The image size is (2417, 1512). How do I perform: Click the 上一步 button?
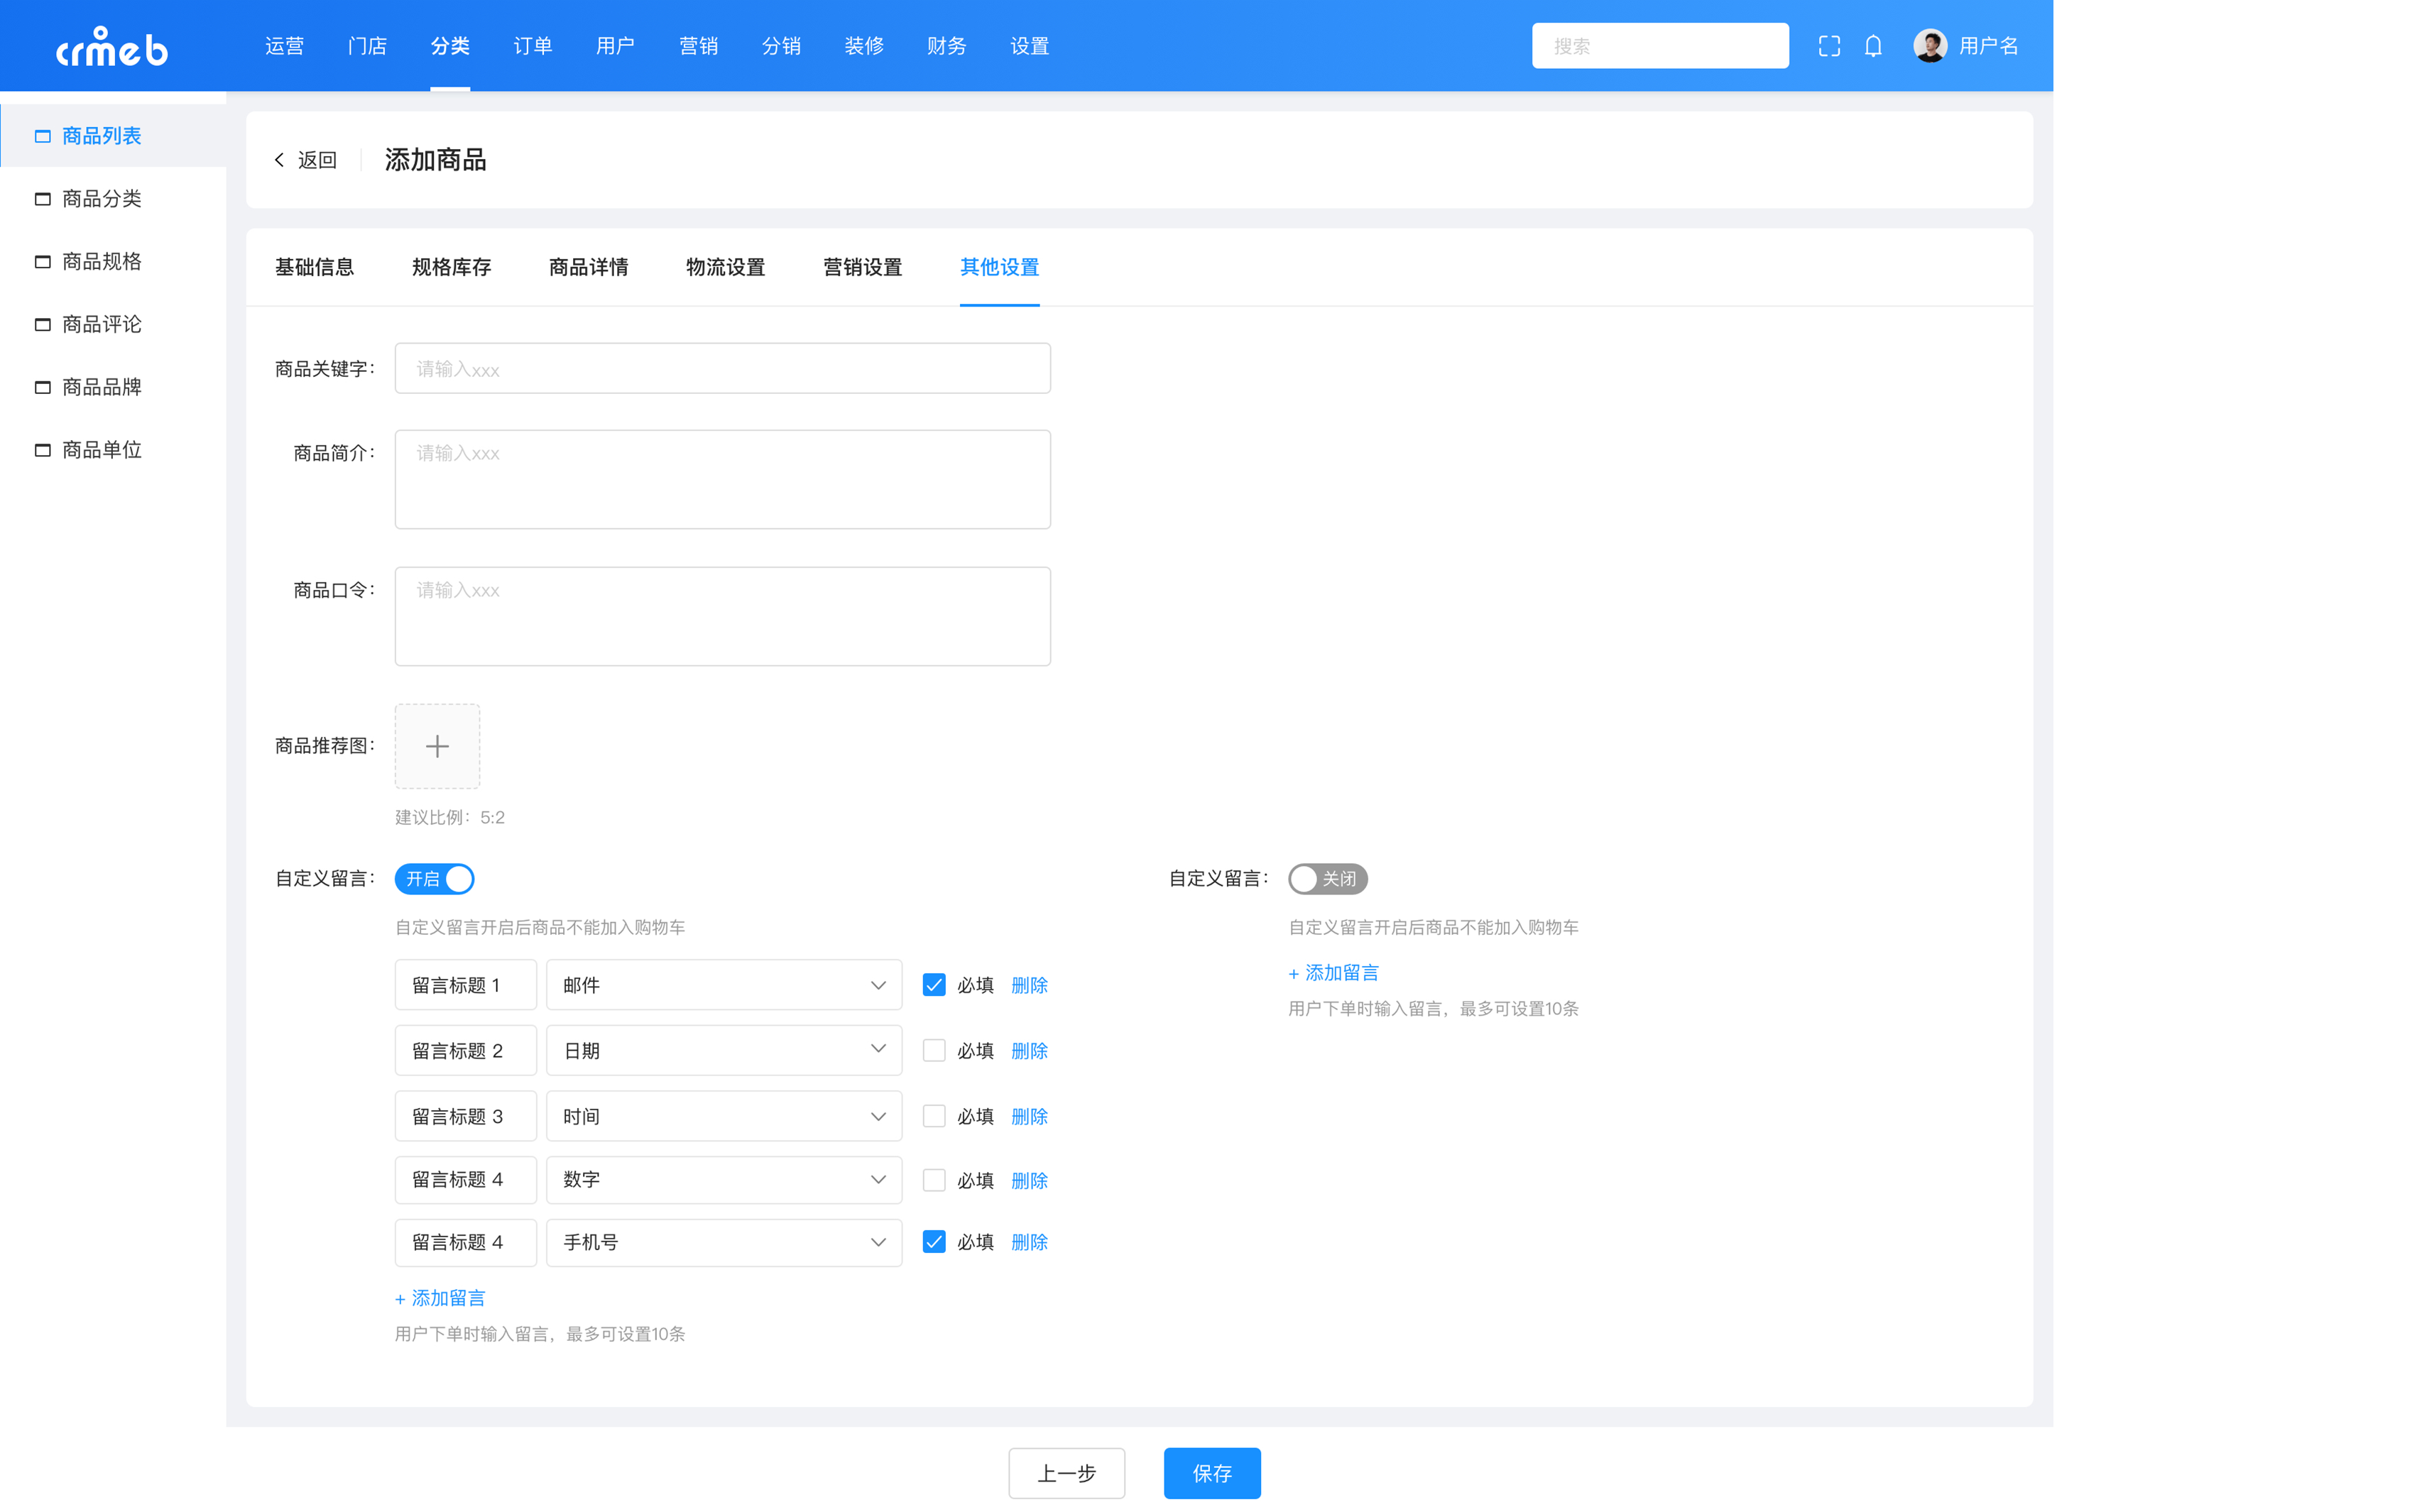(x=1066, y=1473)
